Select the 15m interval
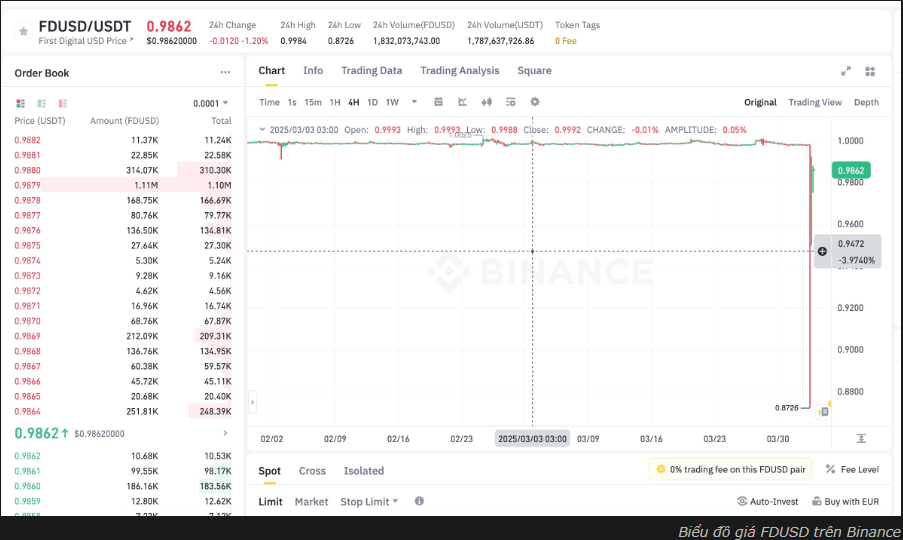The image size is (903, 540). [x=313, y=102]
